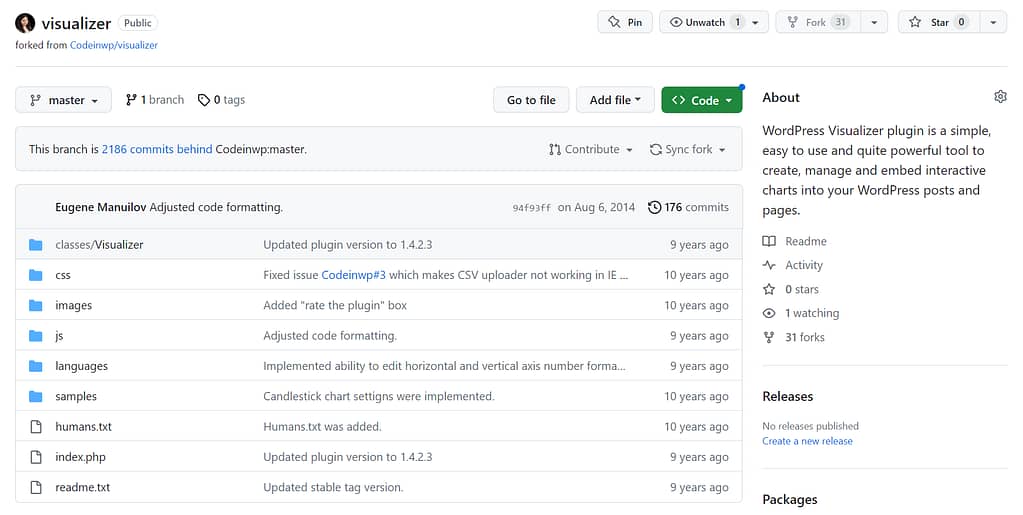1023x515 pixels.
Task: Open the js folder
Action: pos(59,336)
